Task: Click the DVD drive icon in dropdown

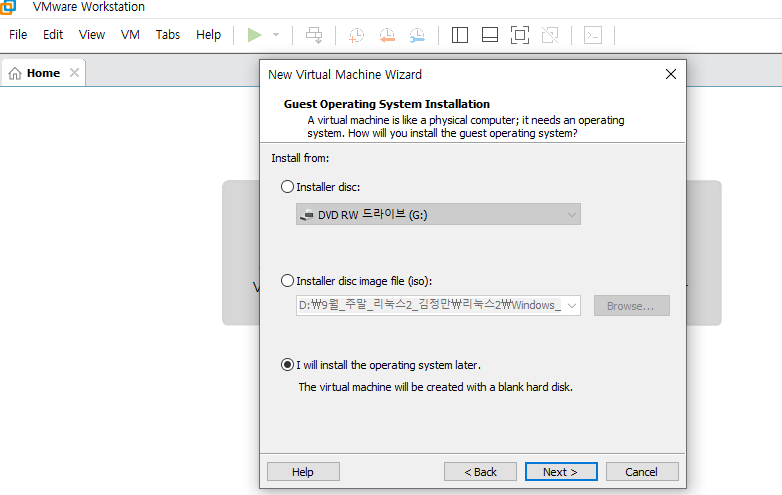Action: click(306, 215)
